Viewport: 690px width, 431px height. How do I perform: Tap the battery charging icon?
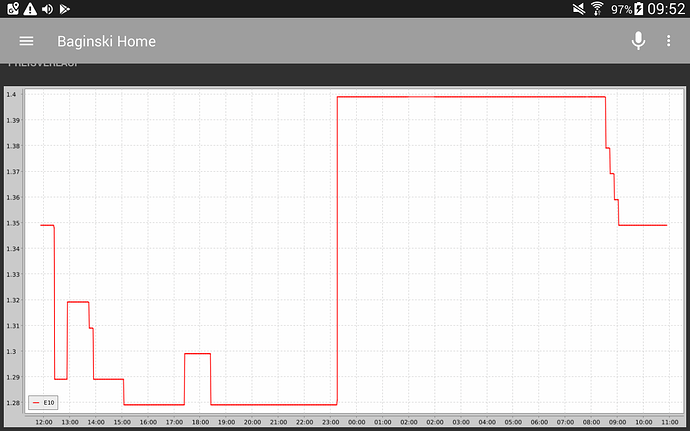(639, 9)
